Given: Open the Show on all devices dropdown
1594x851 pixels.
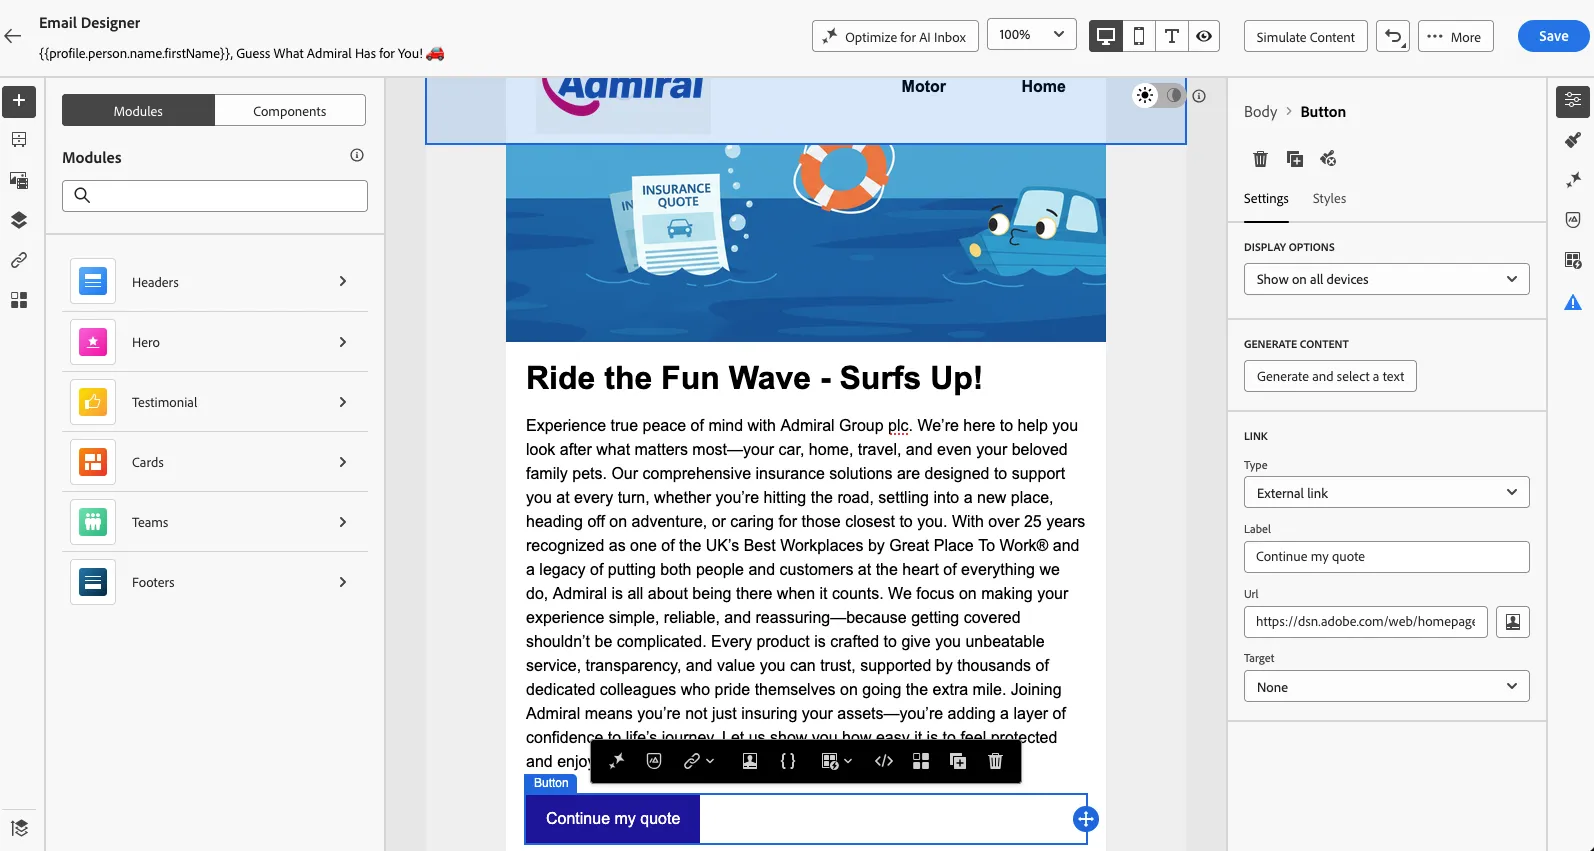Looking at the screenshot, I should pyautogui.click(x=1386, y=279).
